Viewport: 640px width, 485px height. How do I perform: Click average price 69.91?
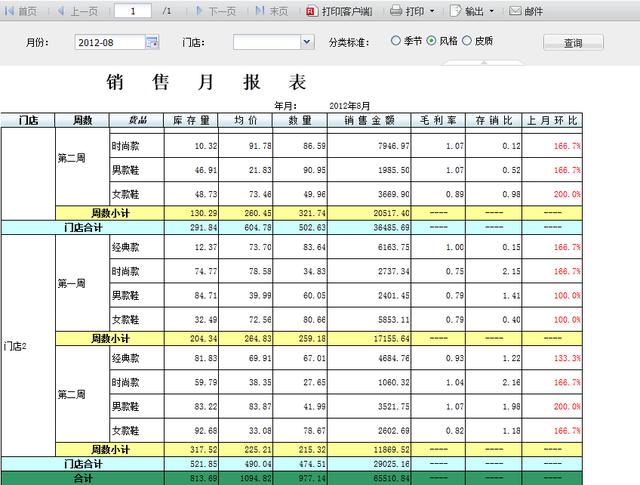[x=260, y=358]
